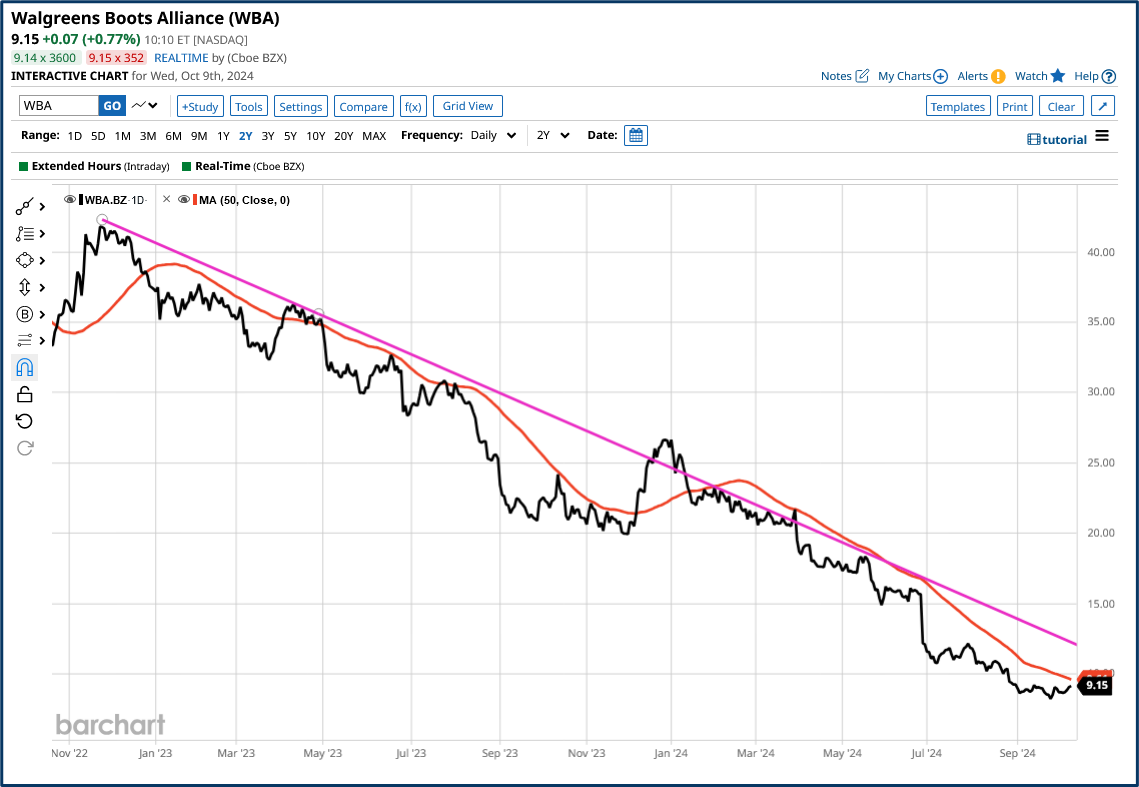Hide the WBA.BZ price series eye icon
Screen dimensions: 1139x787
(70, 200)
